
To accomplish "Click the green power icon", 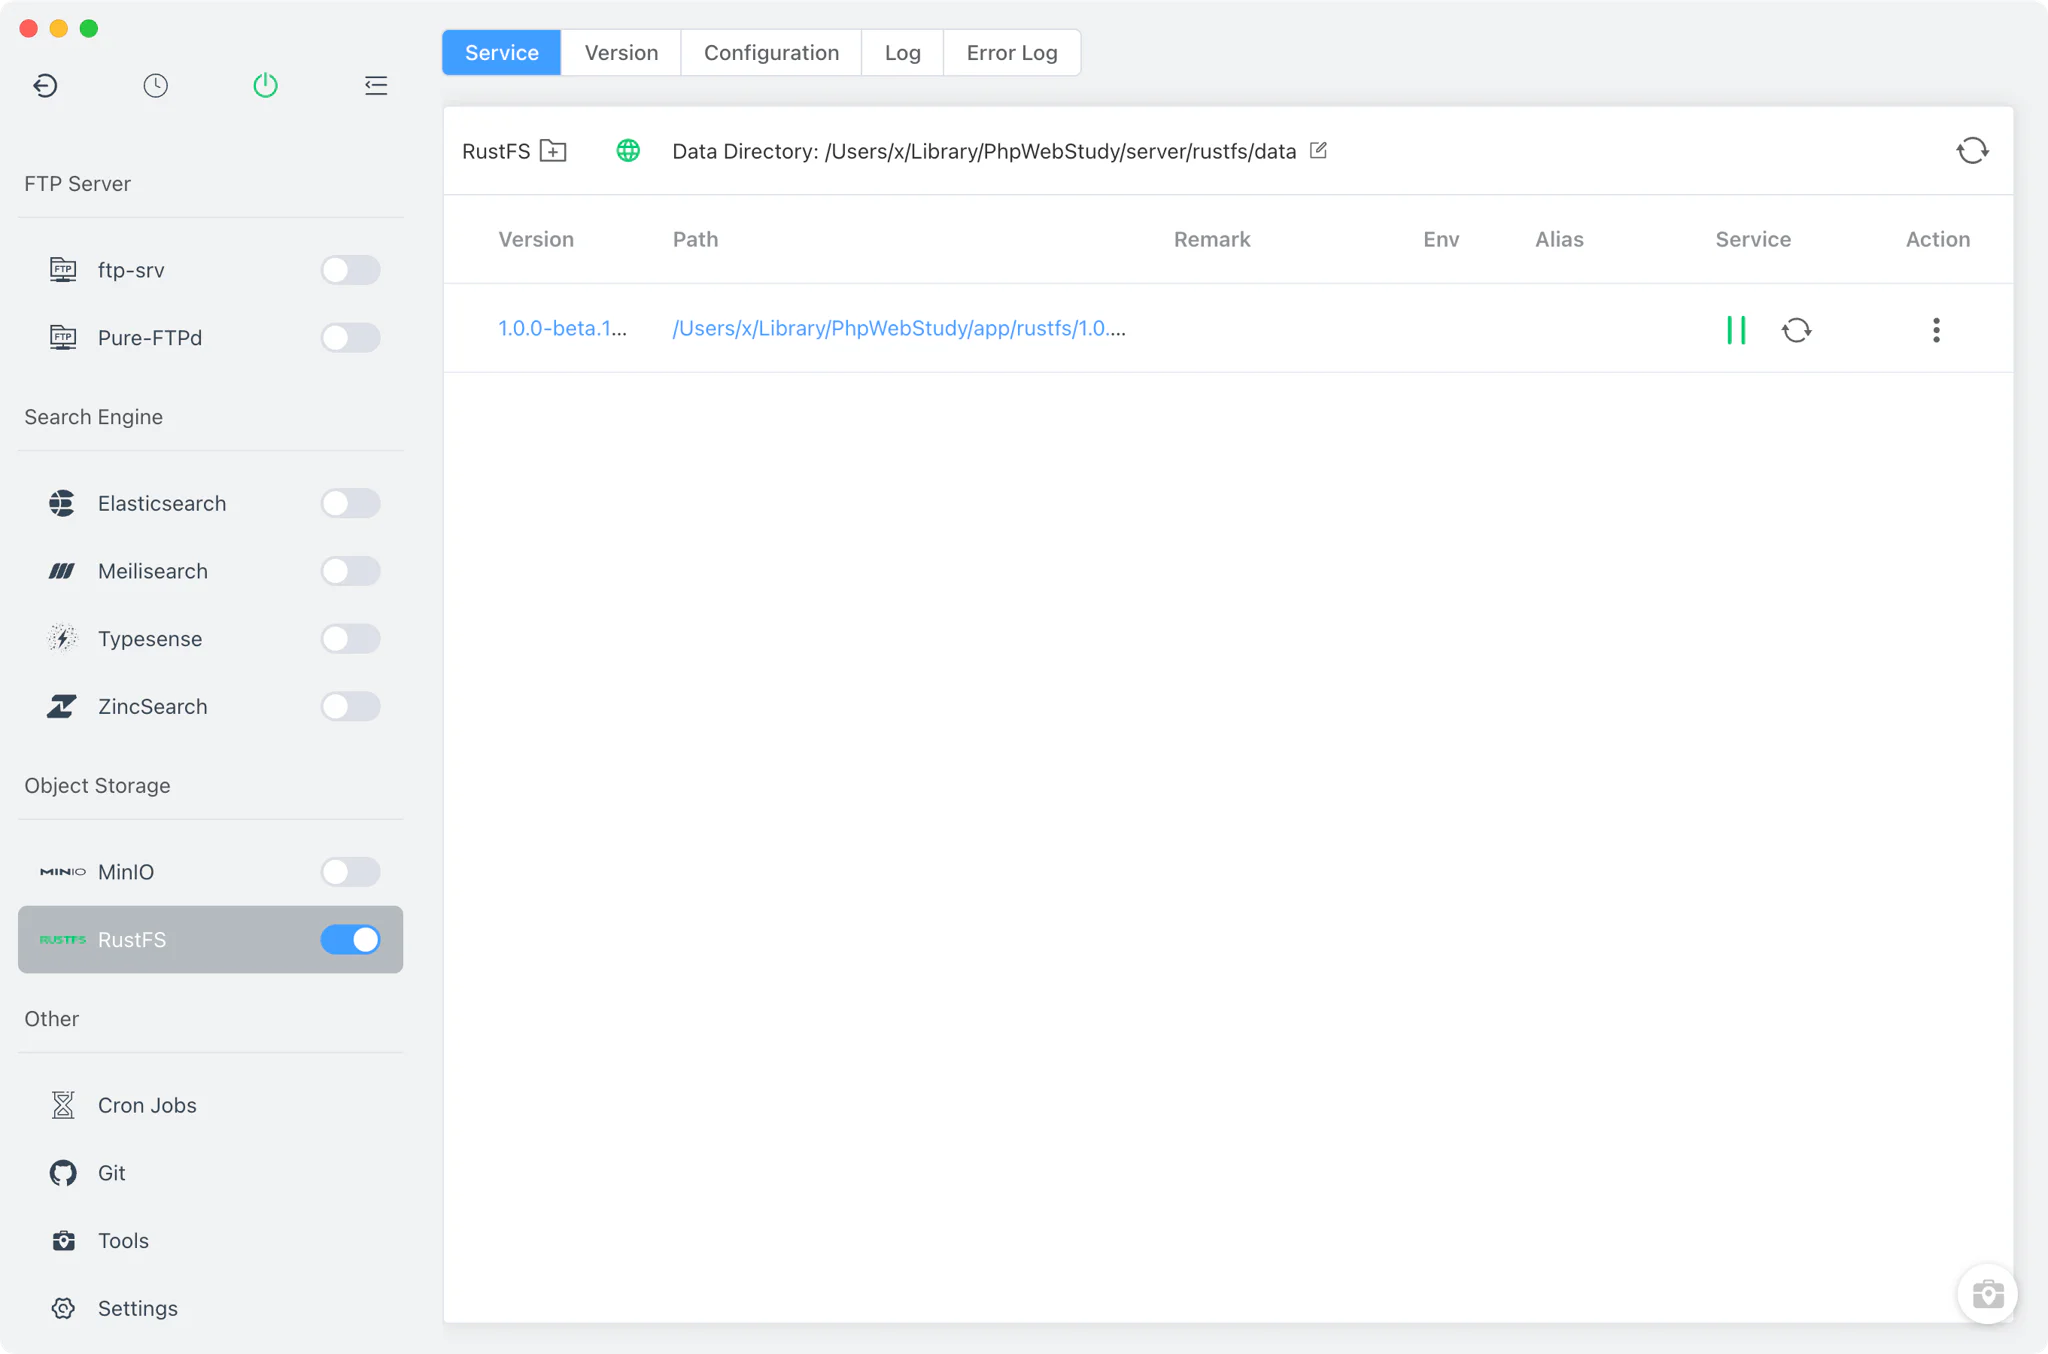I will coord(265,85).
